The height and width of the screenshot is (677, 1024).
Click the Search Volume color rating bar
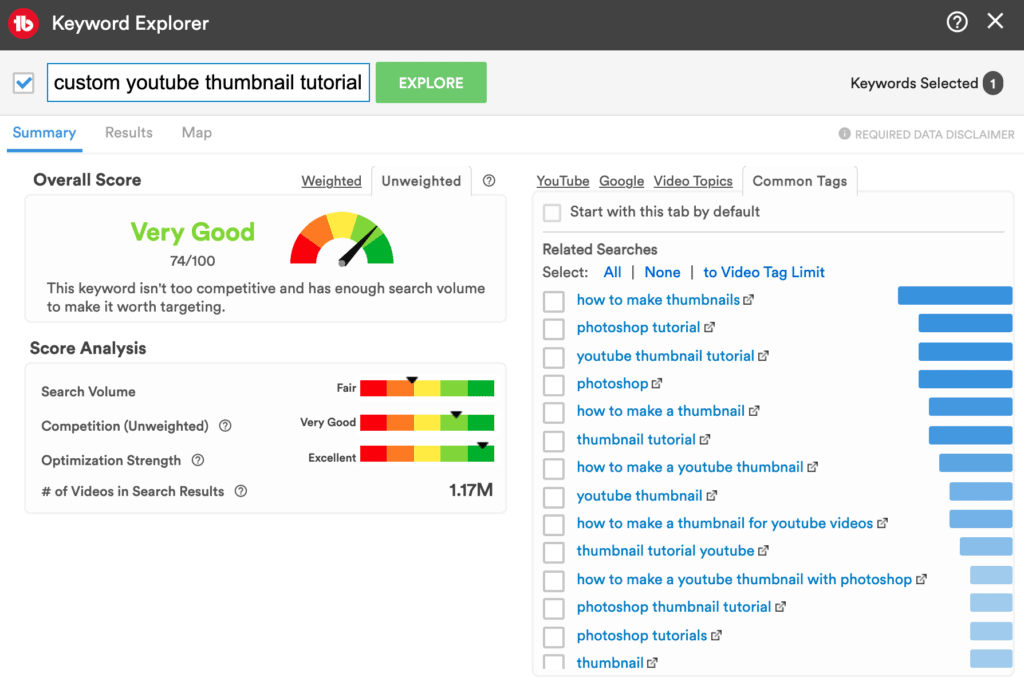pyautogui.click(x=427, y=388)
